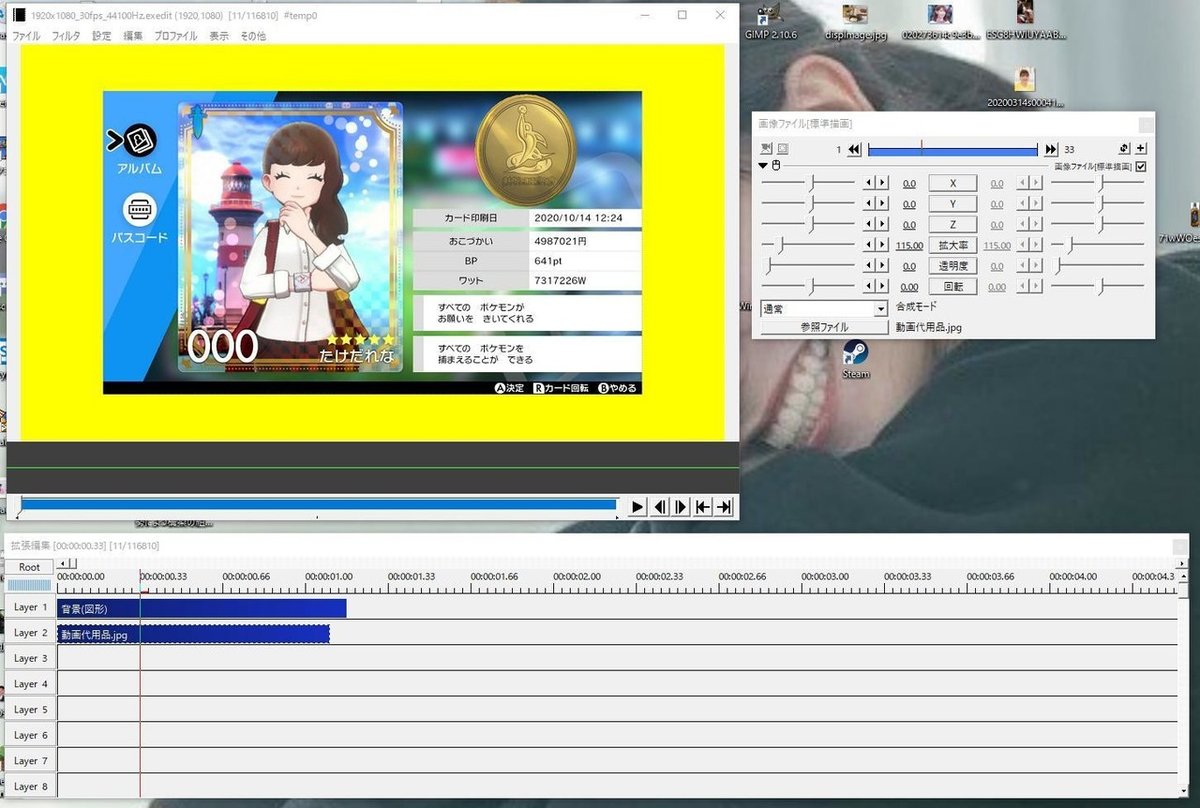Collapse the 画像ファイル section triangle

[763, 166]
